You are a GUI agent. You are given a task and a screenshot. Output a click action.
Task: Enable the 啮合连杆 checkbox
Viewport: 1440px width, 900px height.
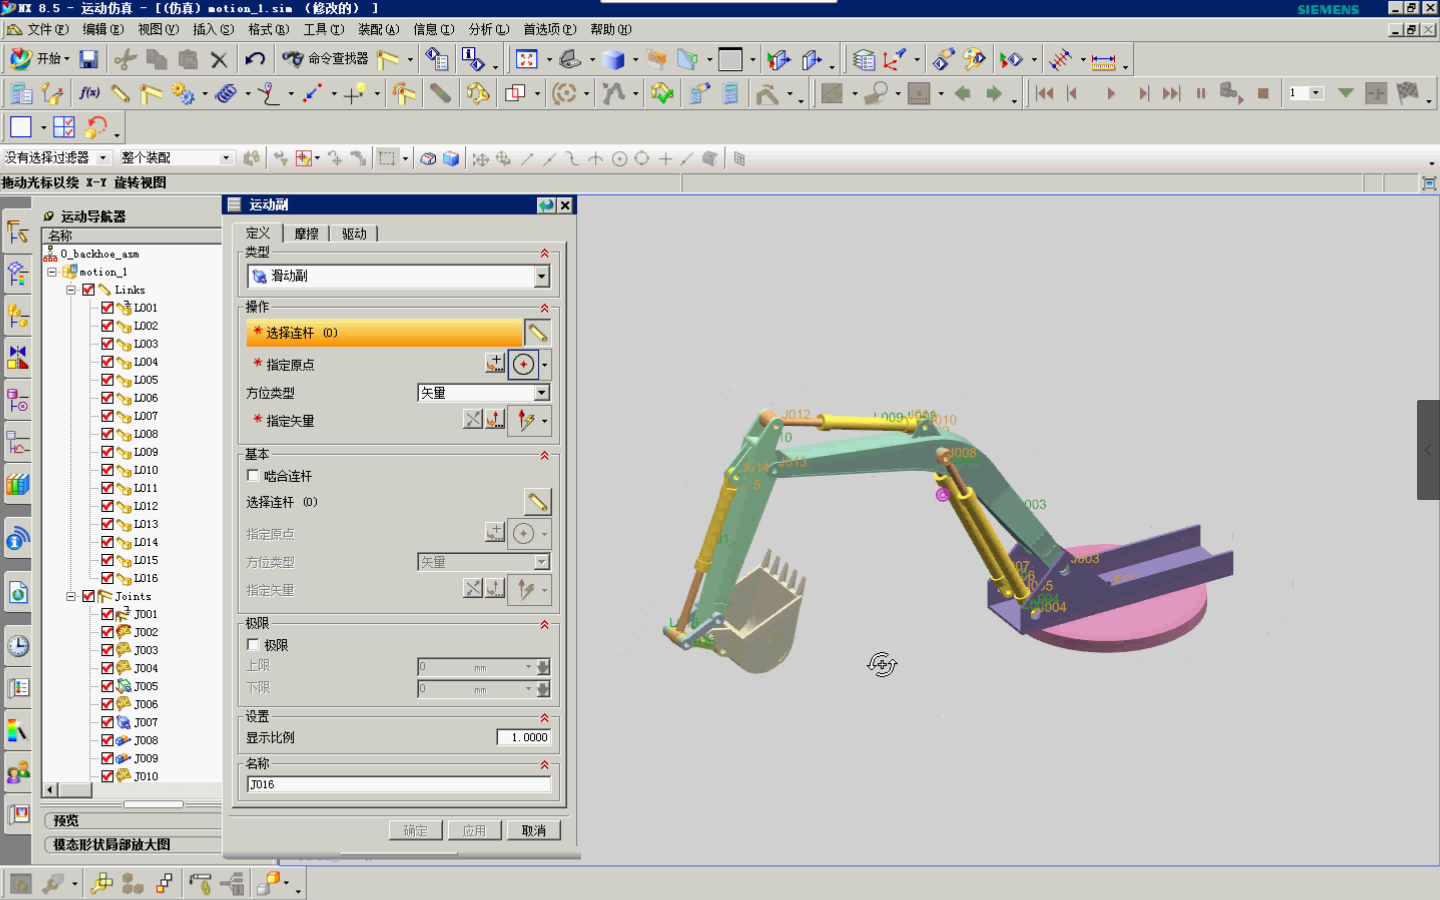[x=253, y=476]
